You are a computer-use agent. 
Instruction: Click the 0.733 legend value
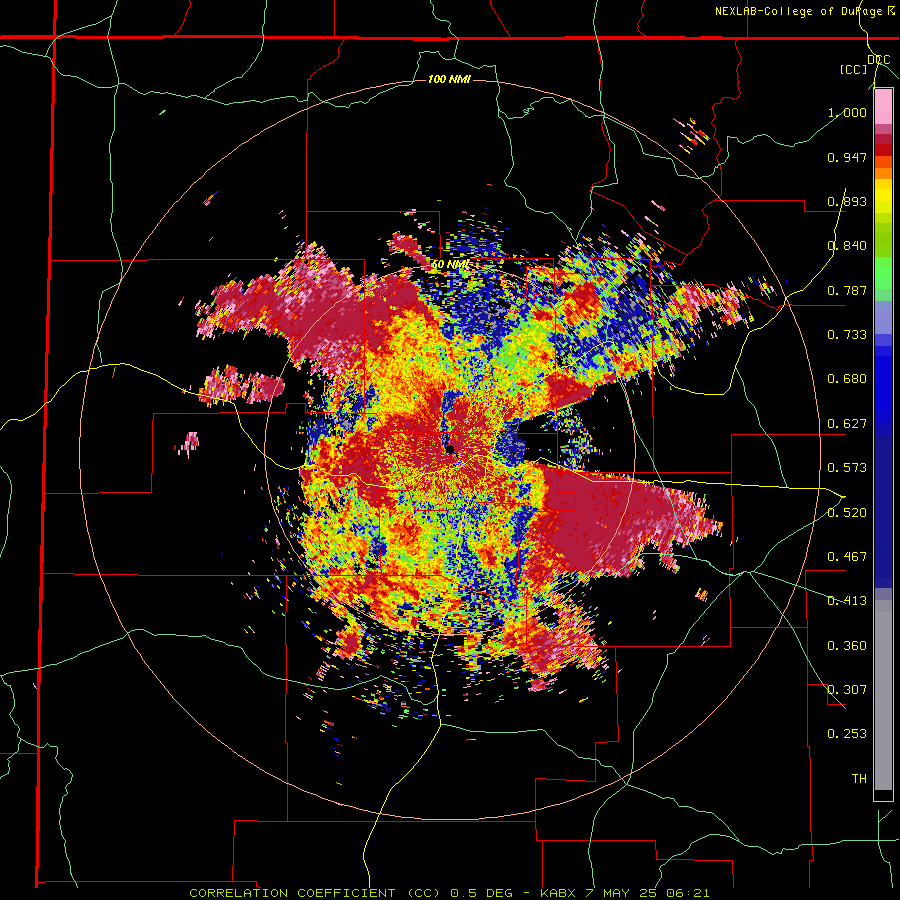pos(847,335)
